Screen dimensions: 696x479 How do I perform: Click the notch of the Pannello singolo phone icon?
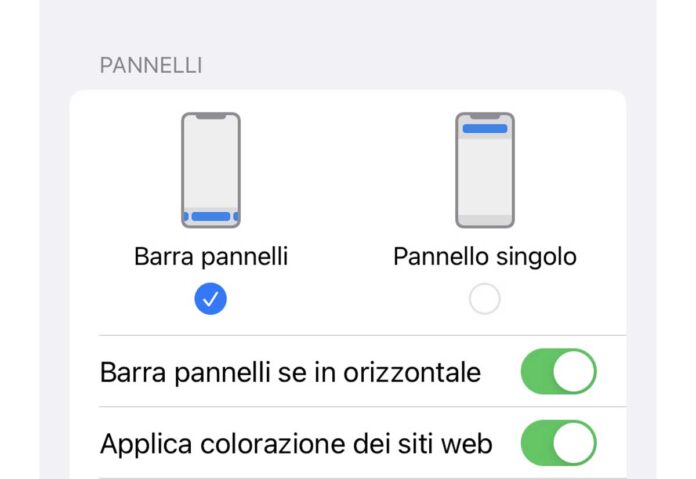485,116
